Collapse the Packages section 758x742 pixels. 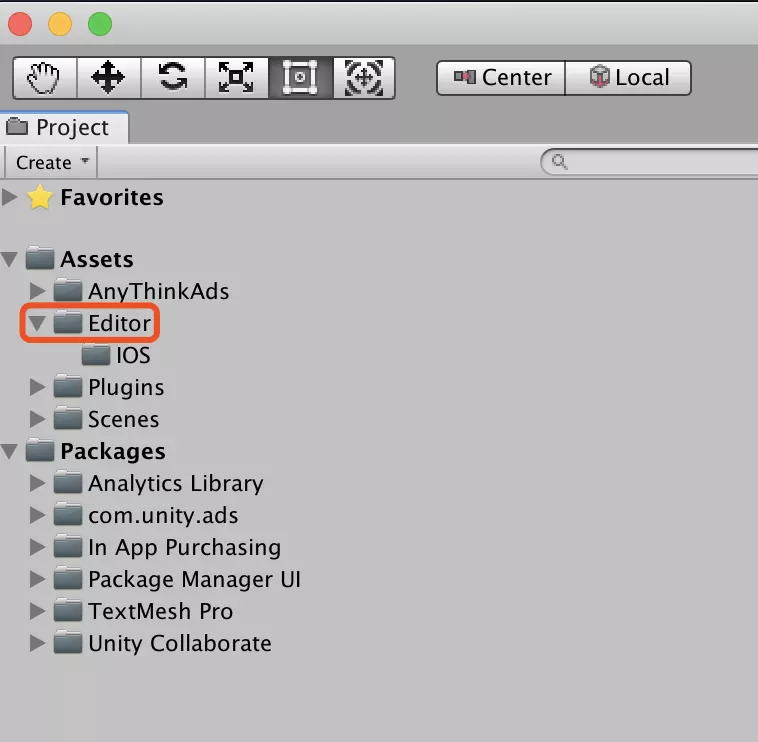pyautogui.click(x=10, y=451)
